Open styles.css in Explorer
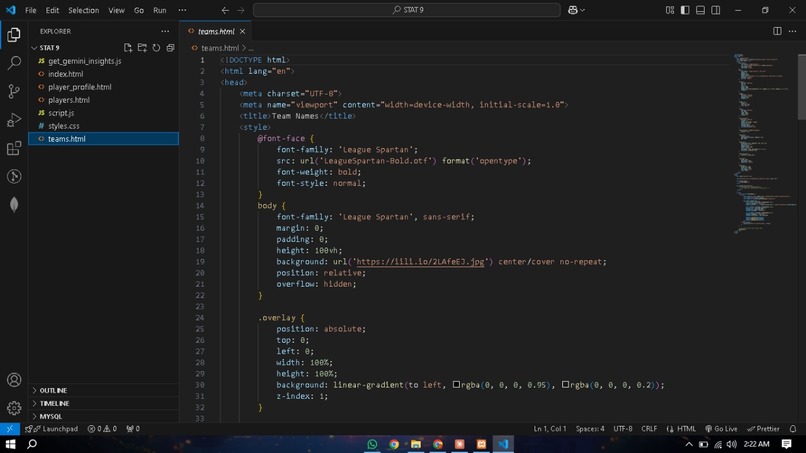 [x=64, y=125]
